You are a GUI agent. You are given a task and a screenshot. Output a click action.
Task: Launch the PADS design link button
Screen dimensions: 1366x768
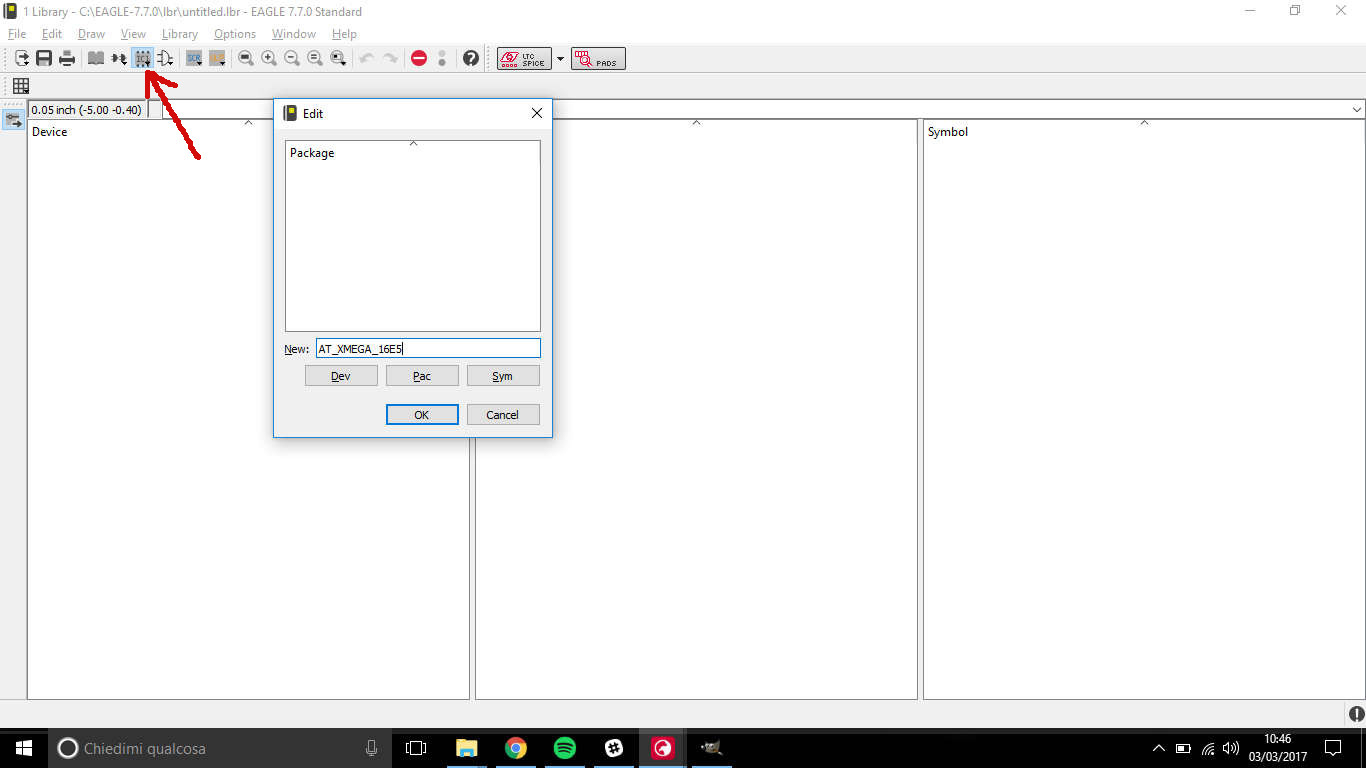pos(598,59)
